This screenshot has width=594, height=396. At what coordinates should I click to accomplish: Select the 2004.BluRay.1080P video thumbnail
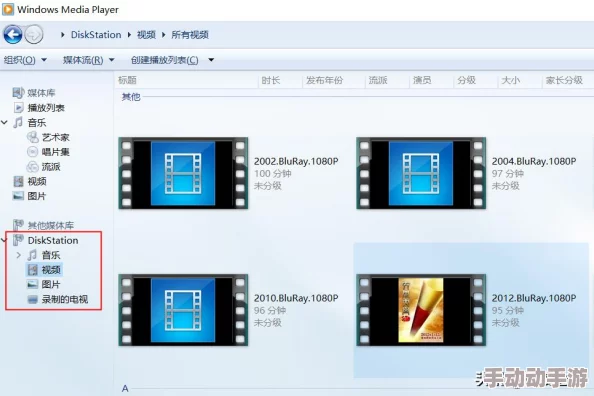(x=421, y=173)
